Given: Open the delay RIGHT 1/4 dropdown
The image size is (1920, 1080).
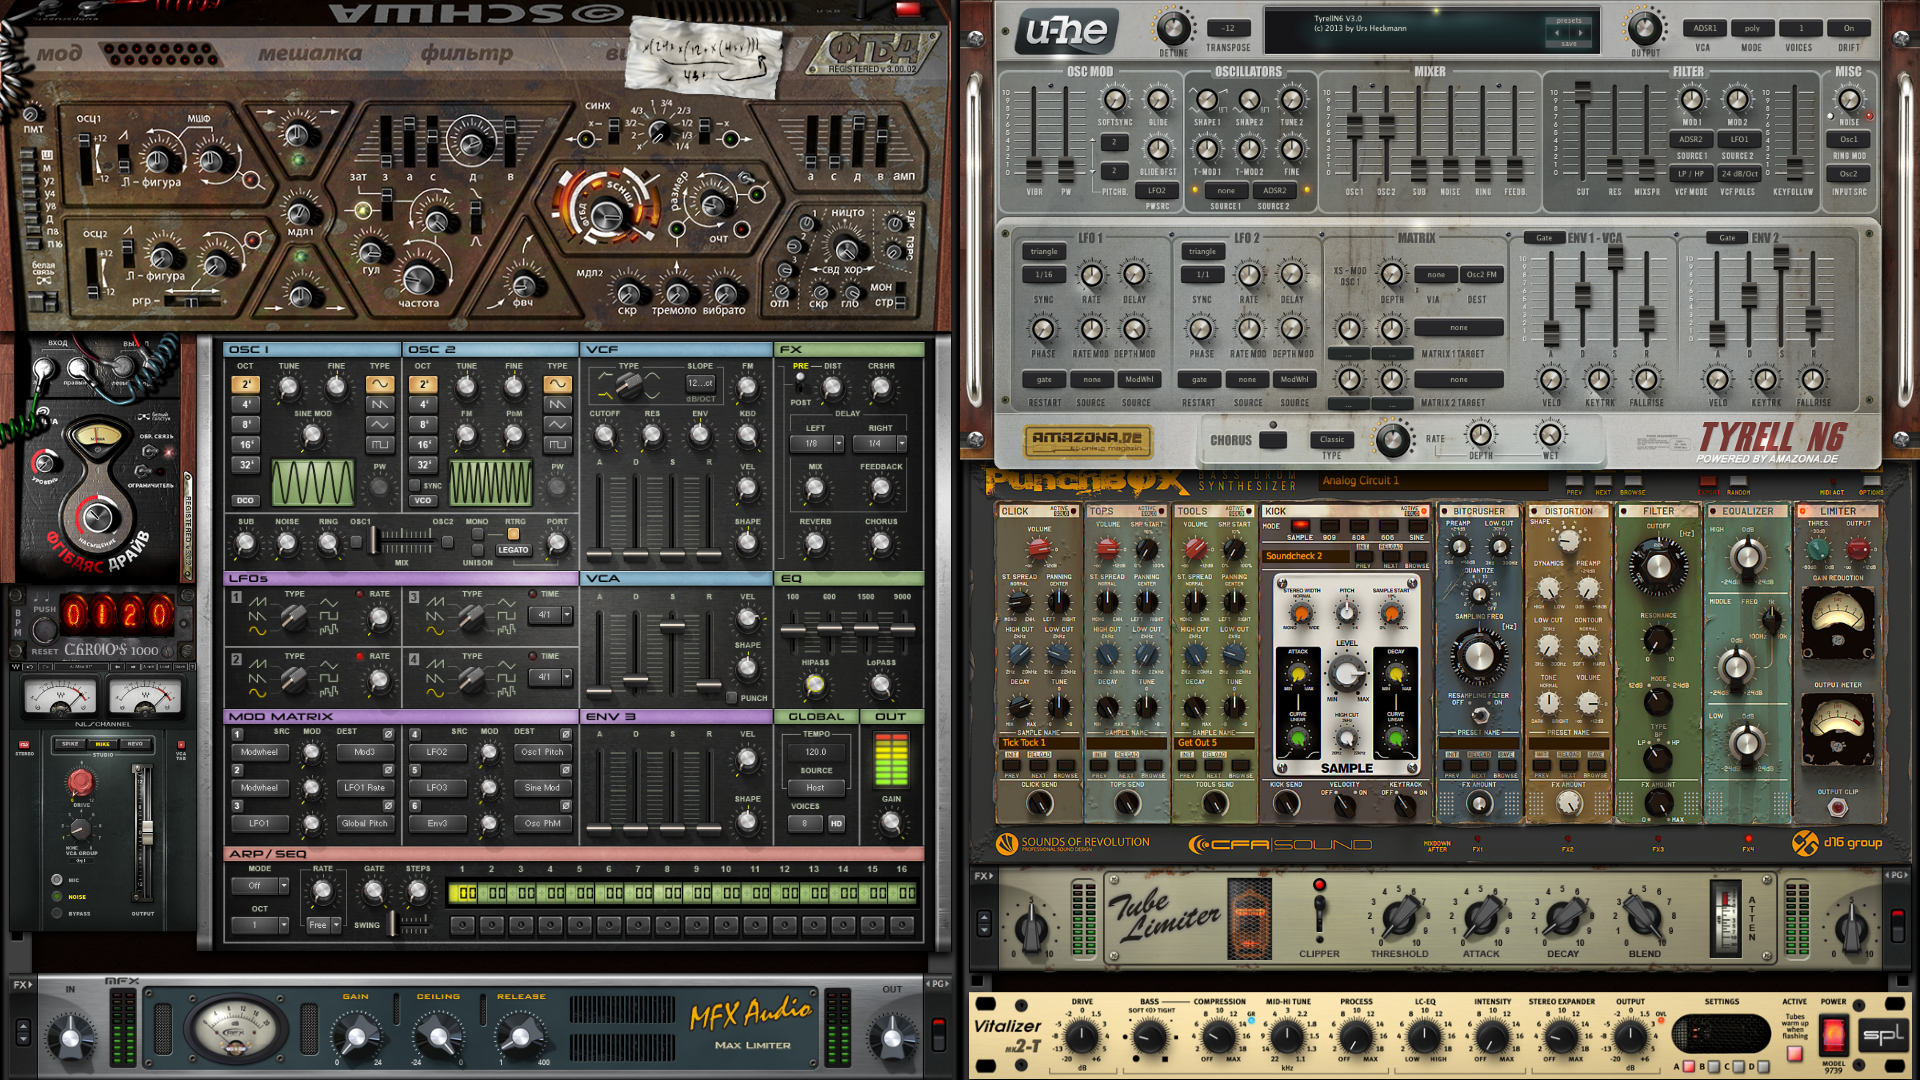Looking at the screenshot, I should click(x=880, y=443).
